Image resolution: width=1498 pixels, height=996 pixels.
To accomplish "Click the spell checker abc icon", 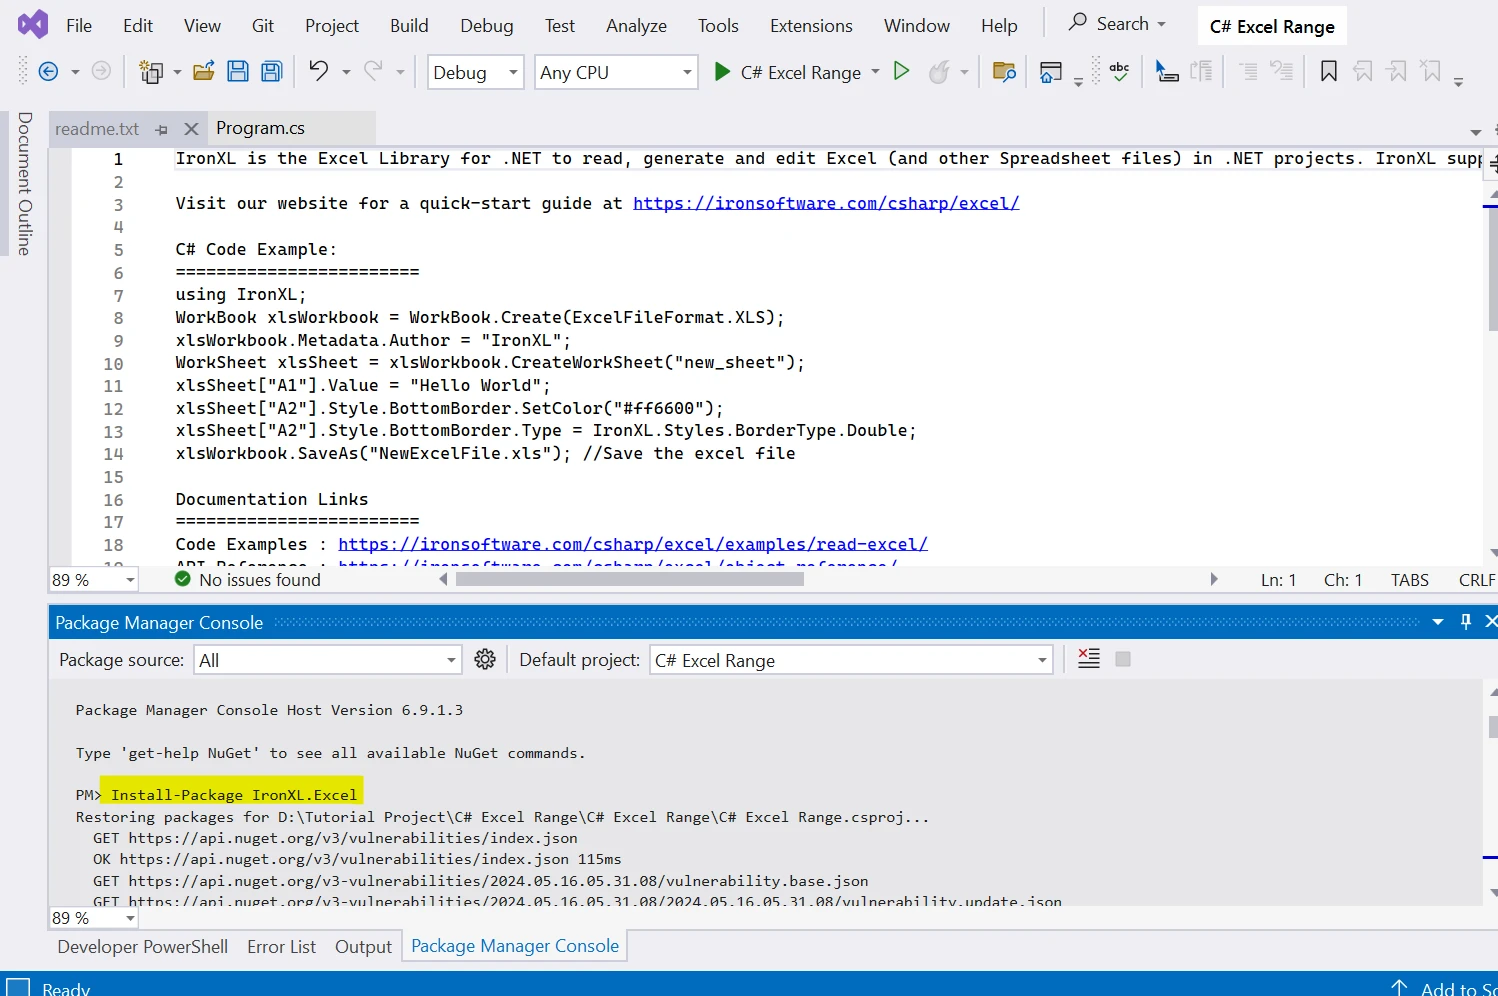I will click(x=1119, y=71).
